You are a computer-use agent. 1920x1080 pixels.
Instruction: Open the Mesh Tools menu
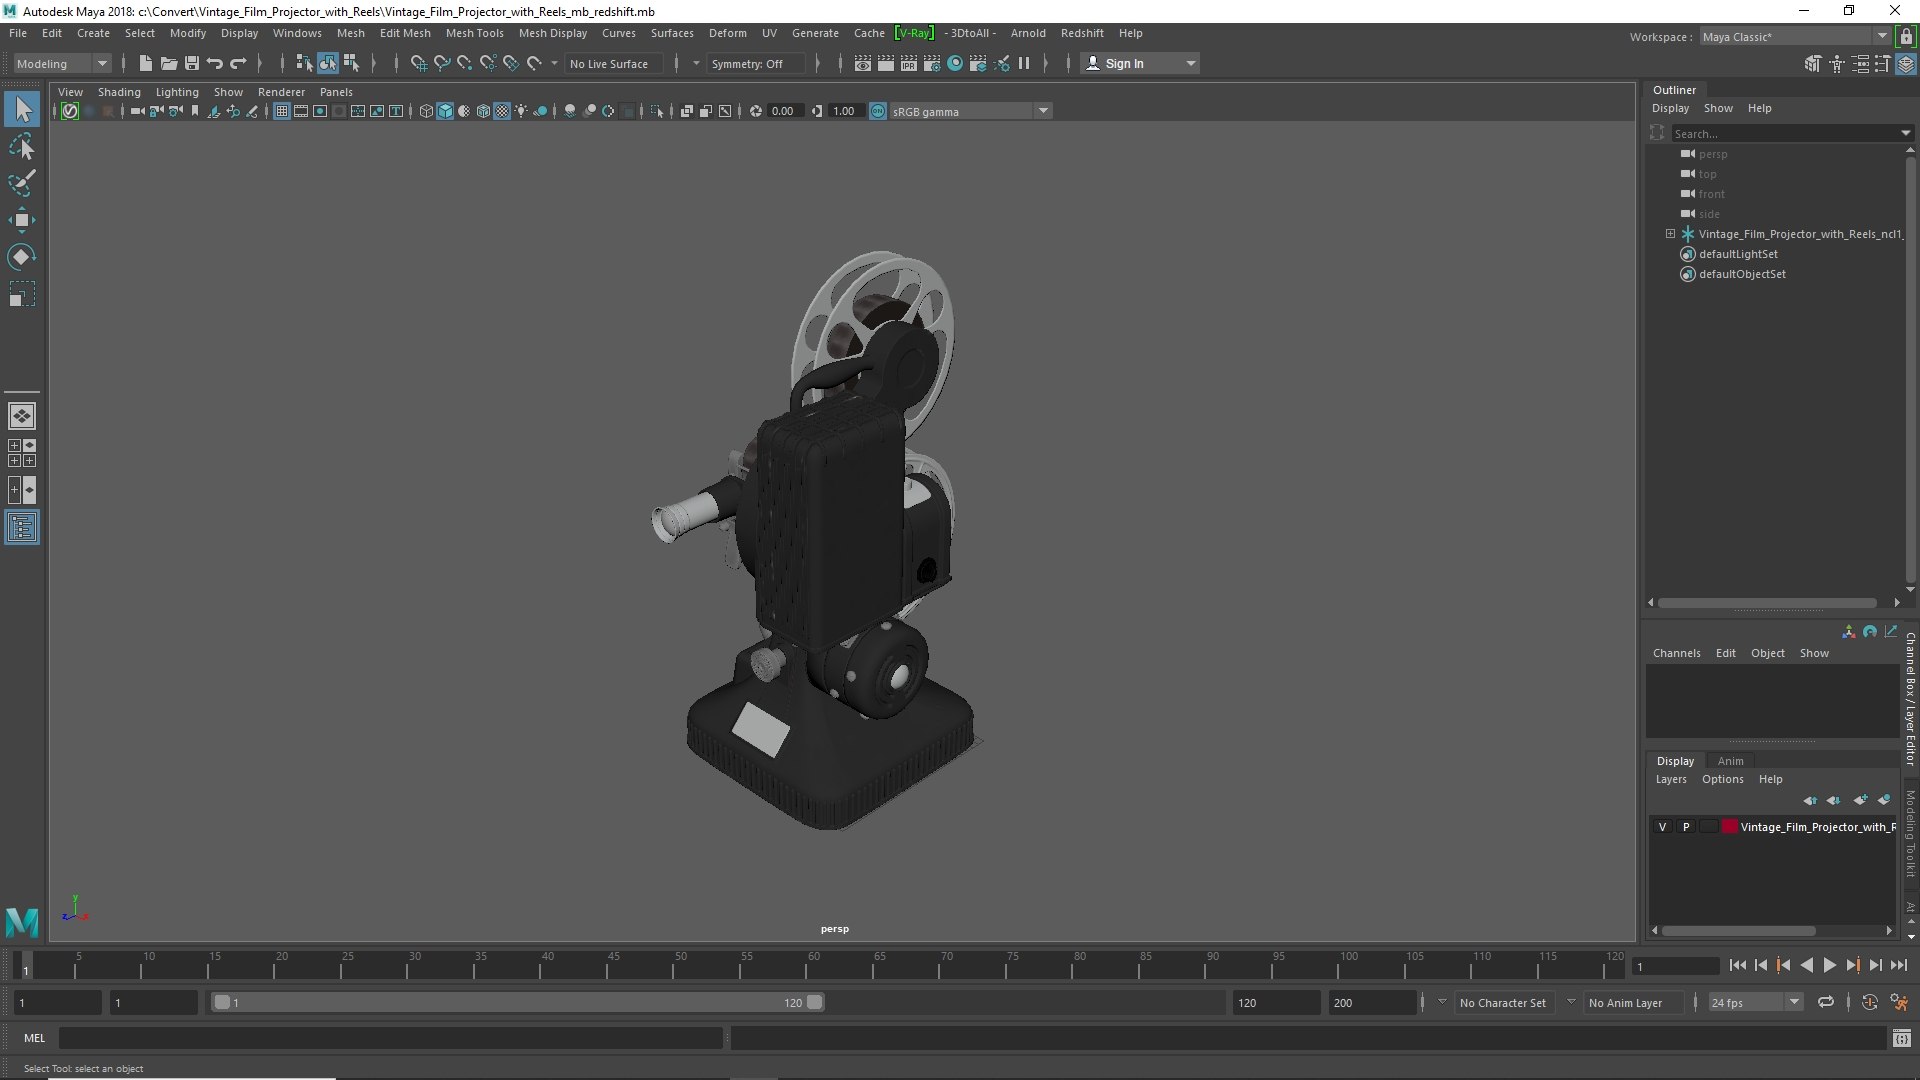[474, 33]
